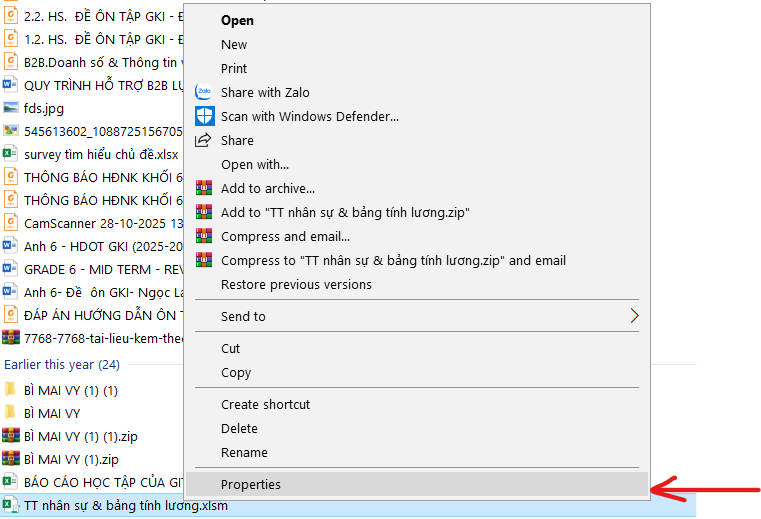The image size is (761, 519).
Task: Select file name BÁO CÁO HỌC TẬP CỦA
Action: (103, 483)
